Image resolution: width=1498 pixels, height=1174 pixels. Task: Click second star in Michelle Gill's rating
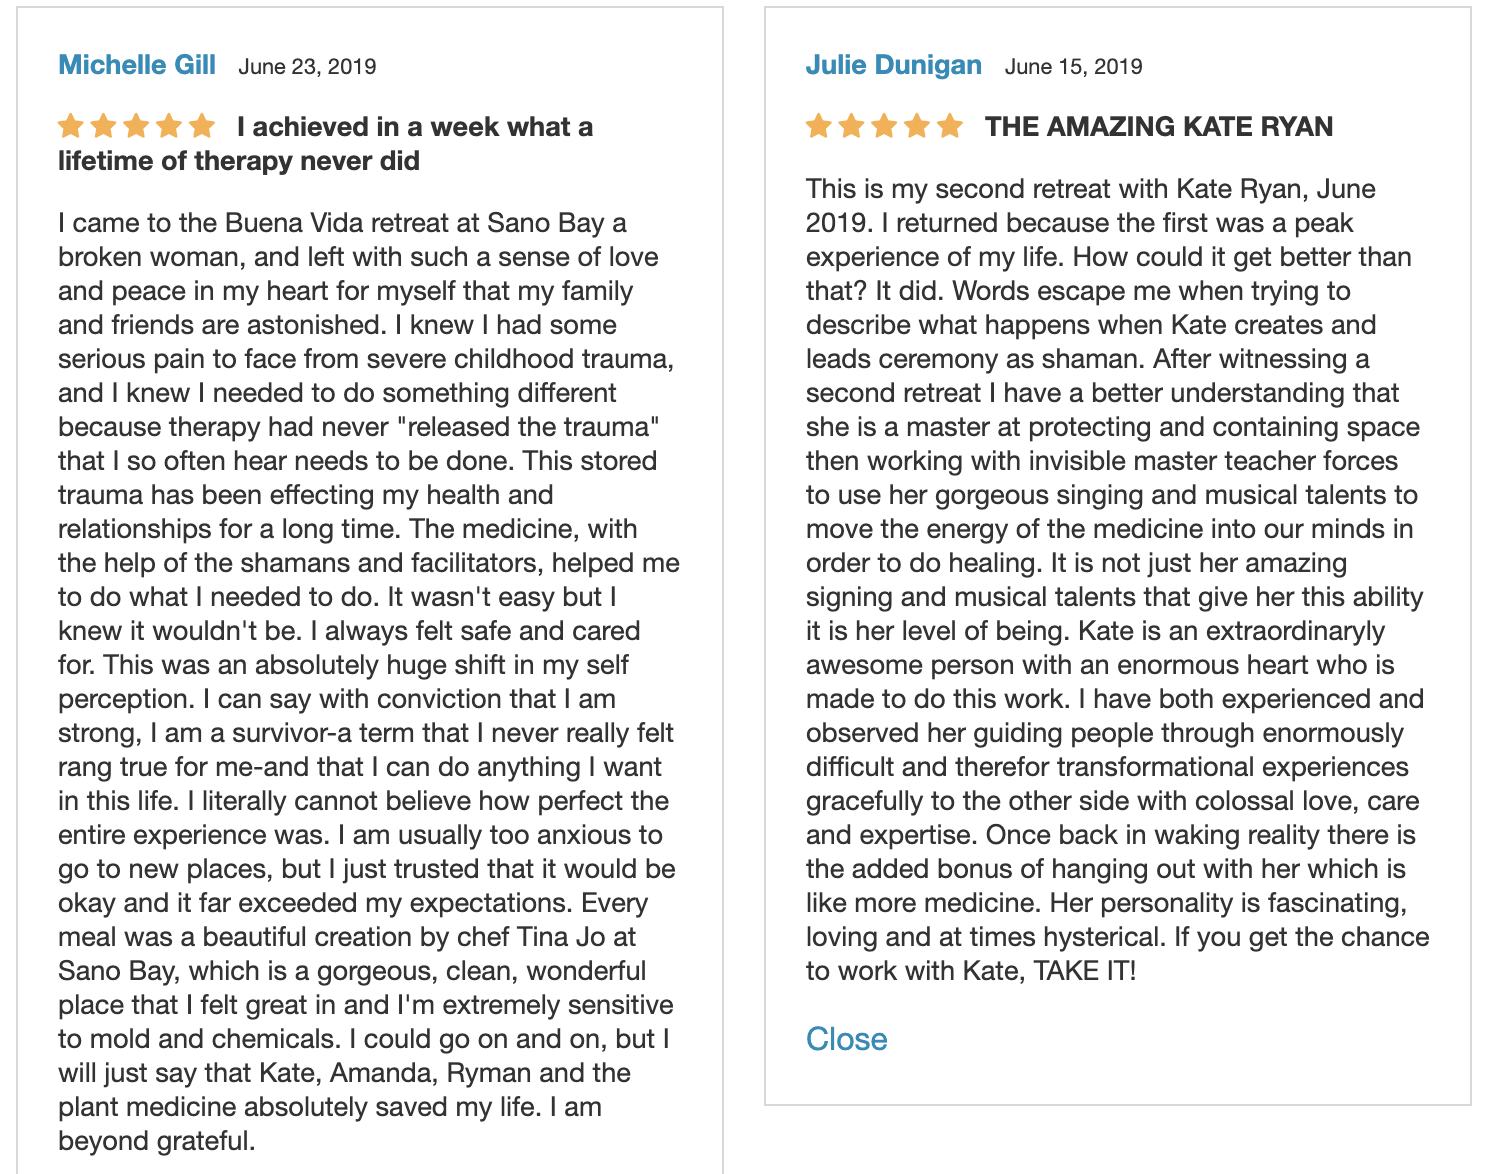click(104, 126)
